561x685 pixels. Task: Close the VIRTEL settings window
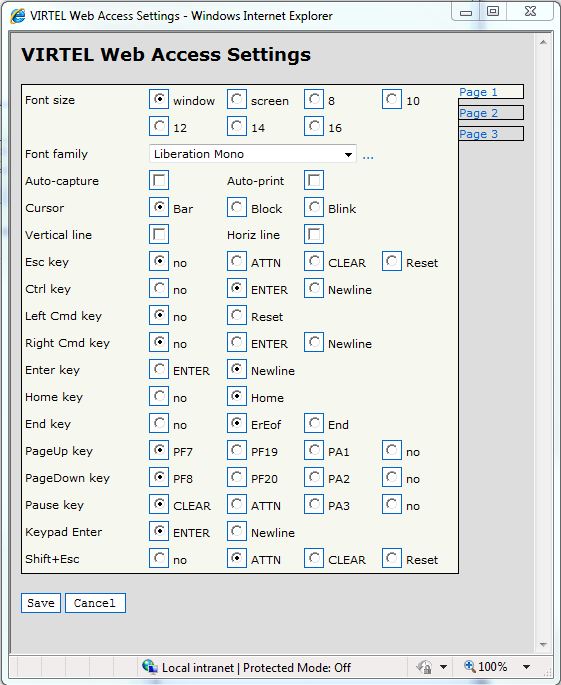coord(530,12)
